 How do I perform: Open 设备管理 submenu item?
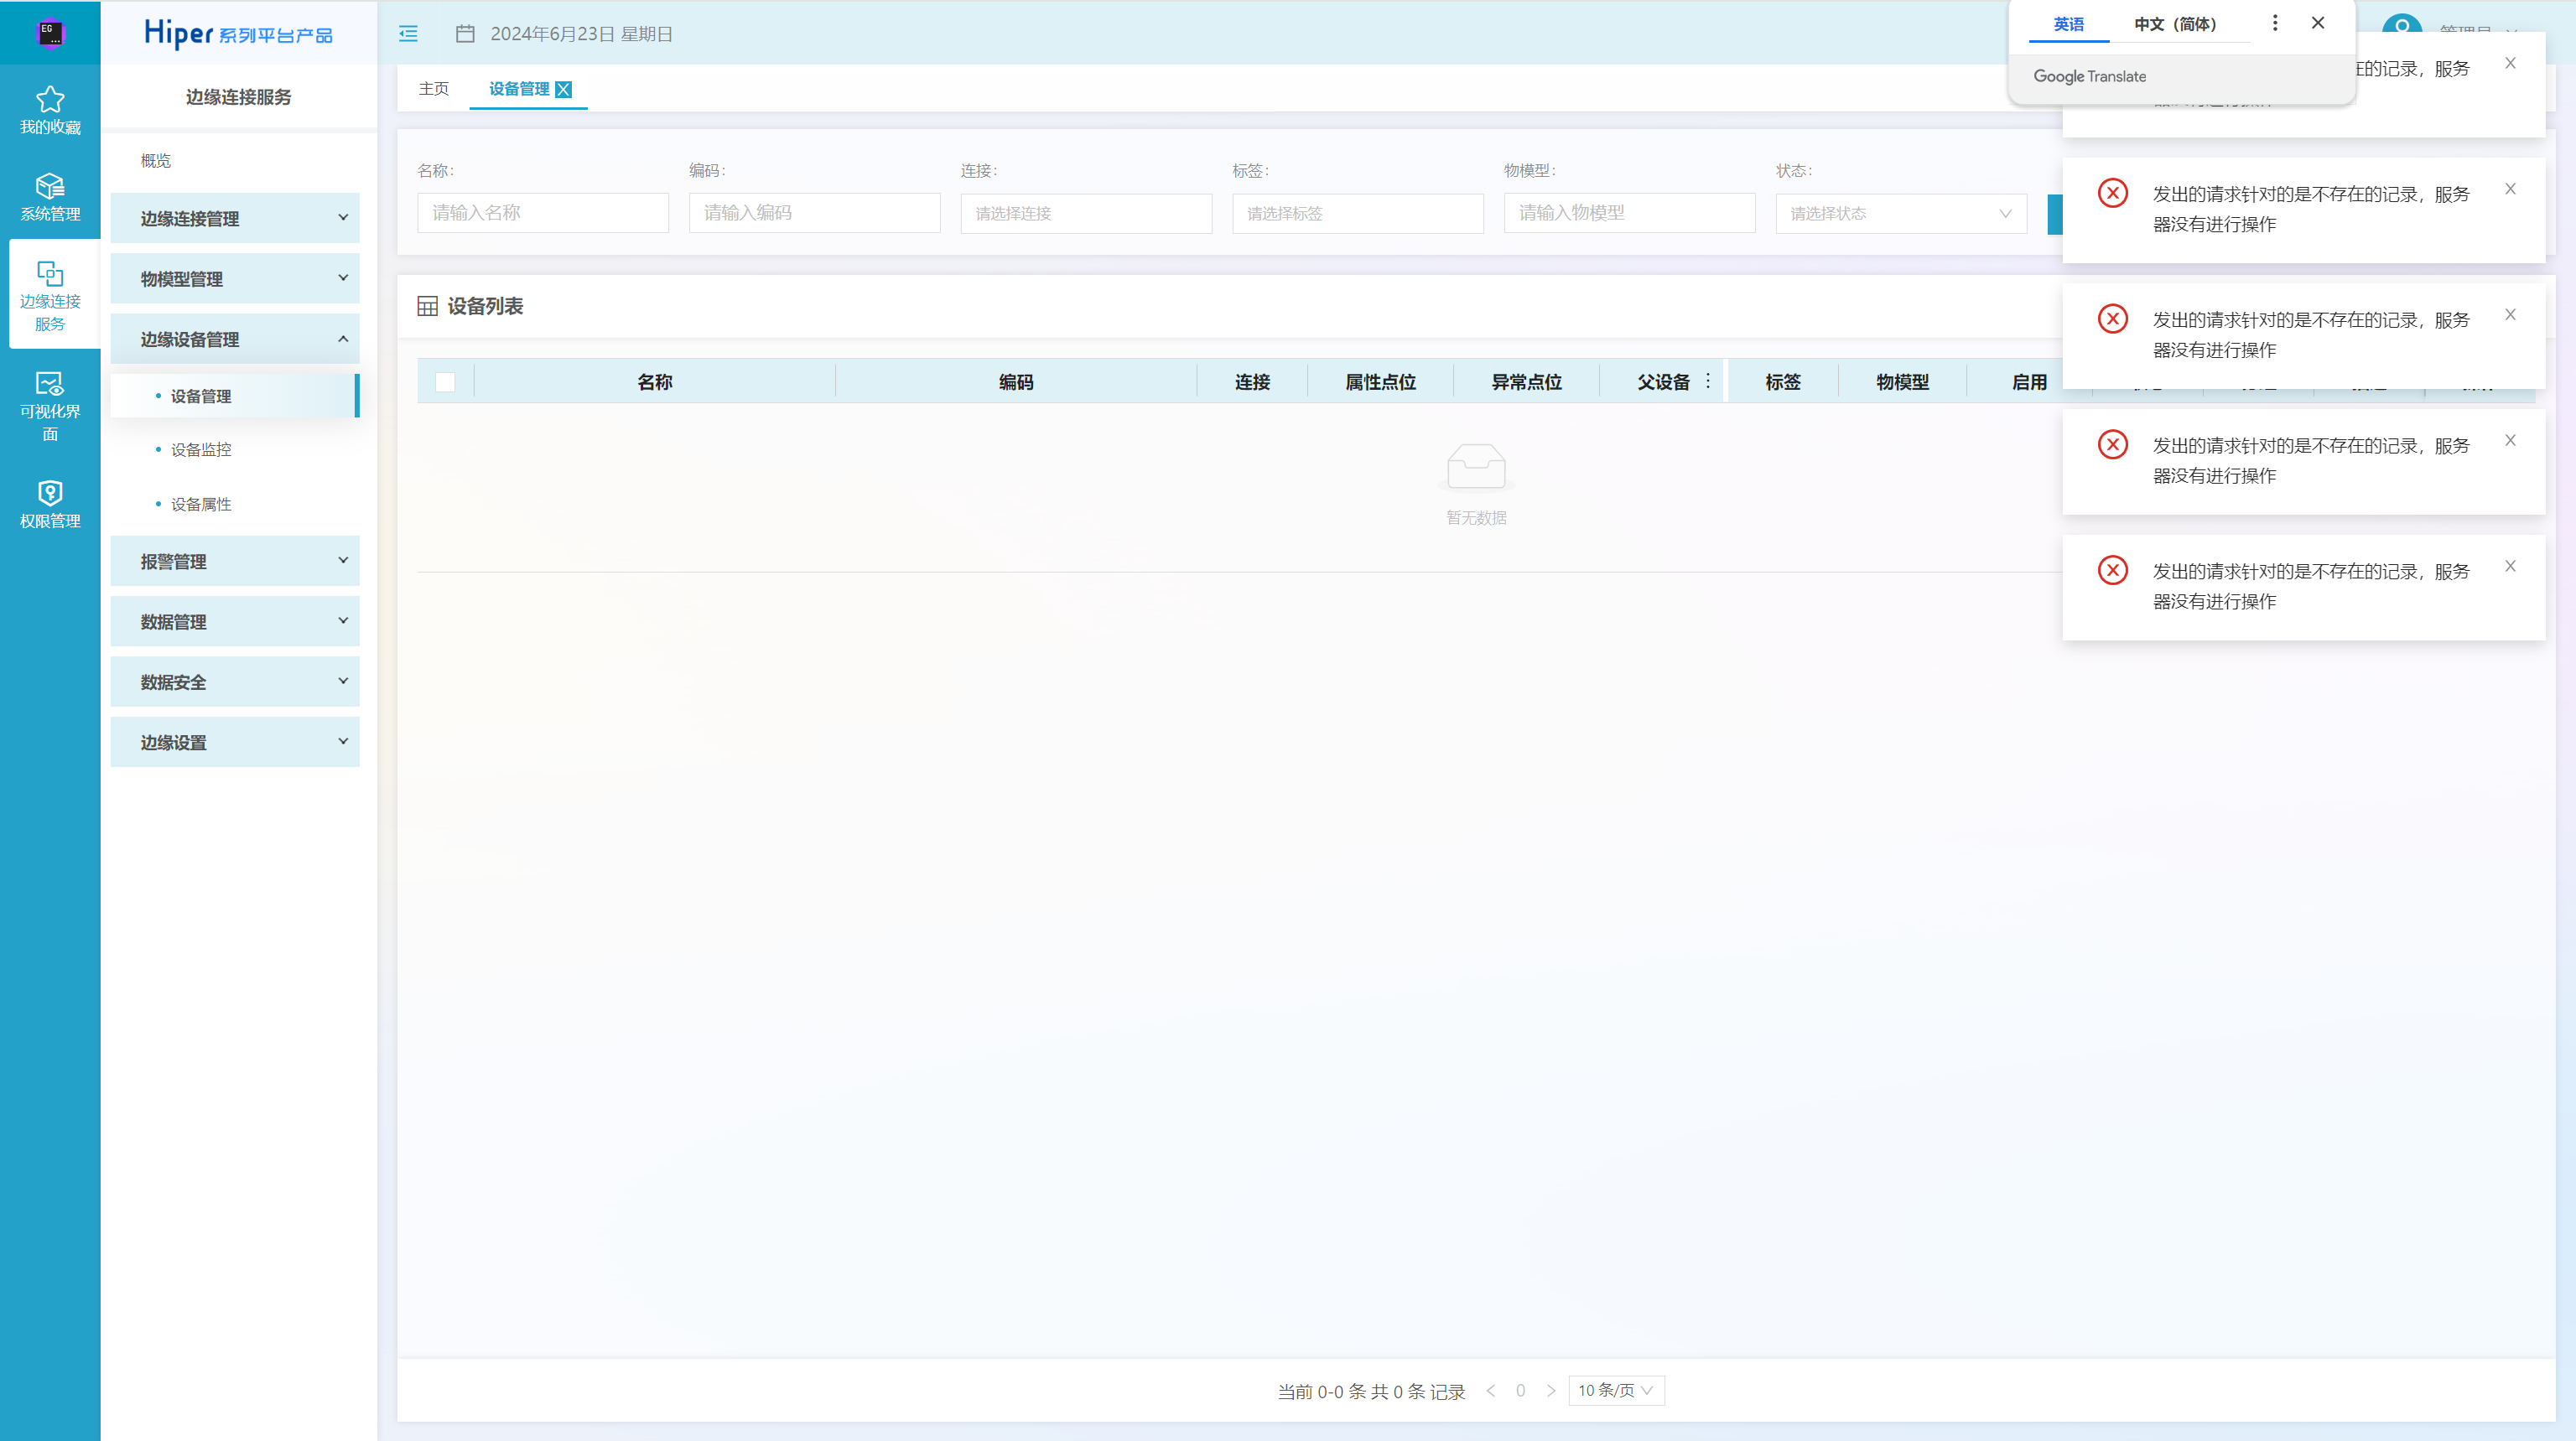234,396
